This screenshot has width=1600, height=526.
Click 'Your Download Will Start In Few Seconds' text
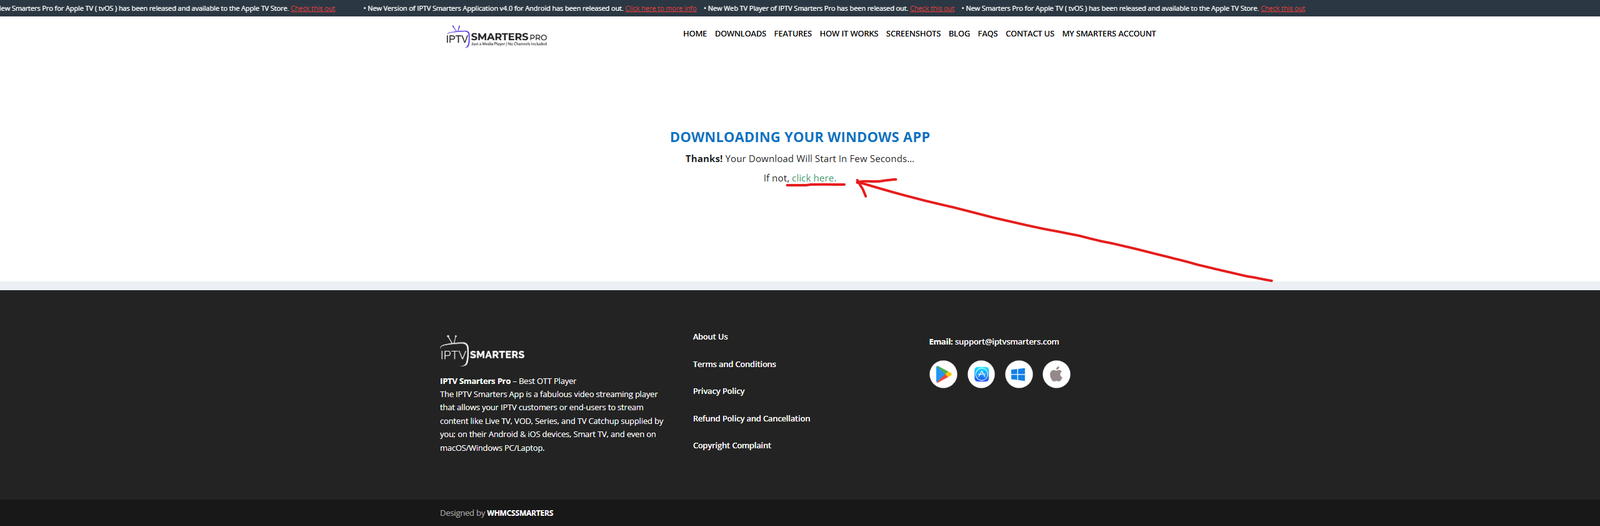819,159
